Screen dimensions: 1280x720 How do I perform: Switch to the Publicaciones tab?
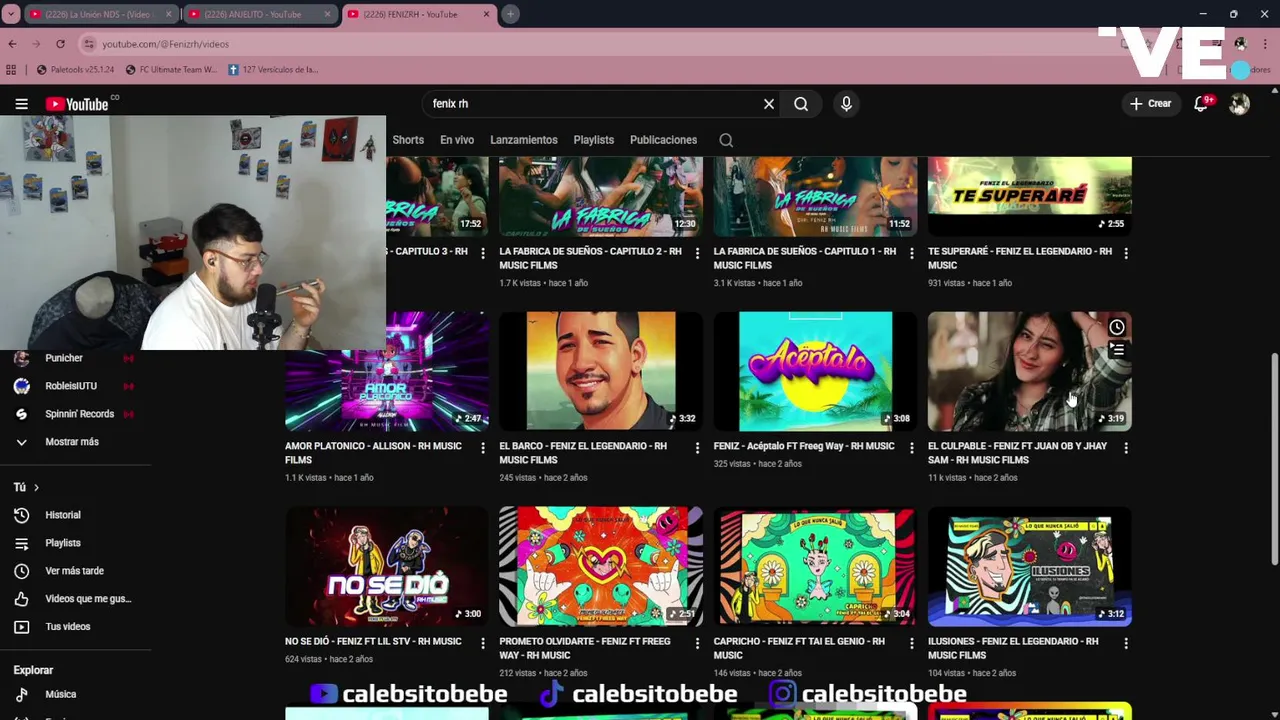click(x=663, y=140)
